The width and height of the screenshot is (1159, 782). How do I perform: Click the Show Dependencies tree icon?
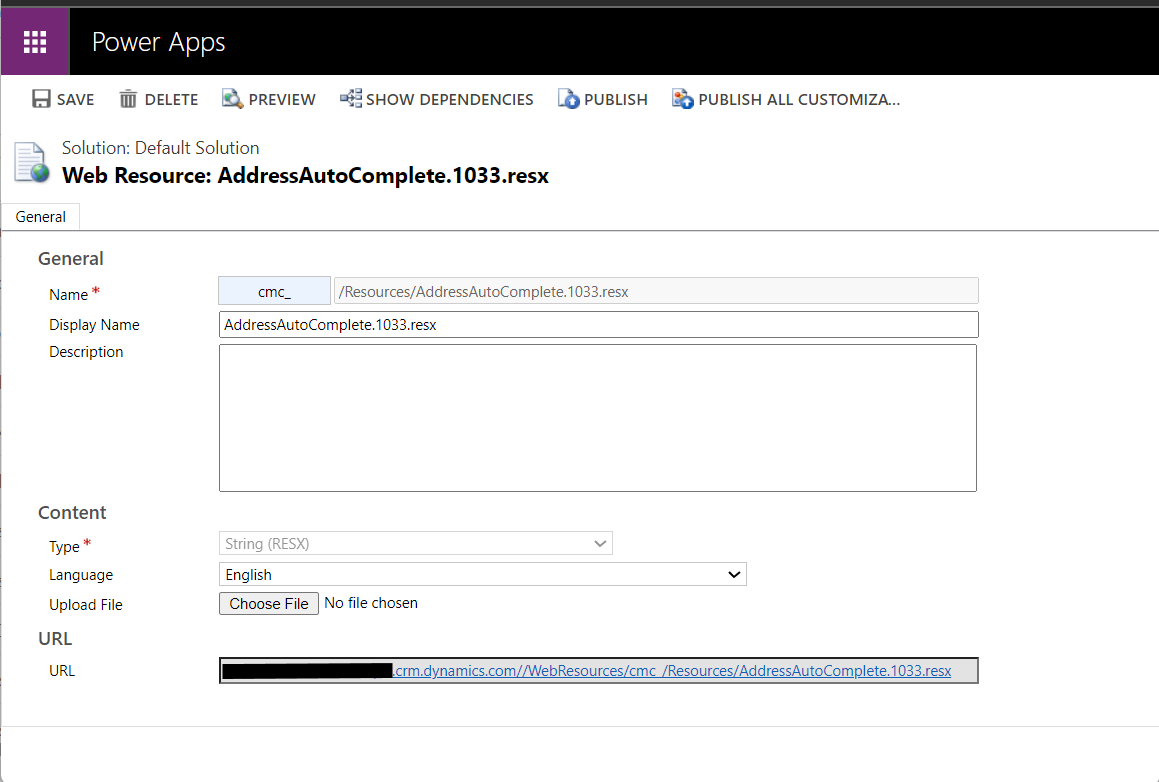click(x=350, y=98)
